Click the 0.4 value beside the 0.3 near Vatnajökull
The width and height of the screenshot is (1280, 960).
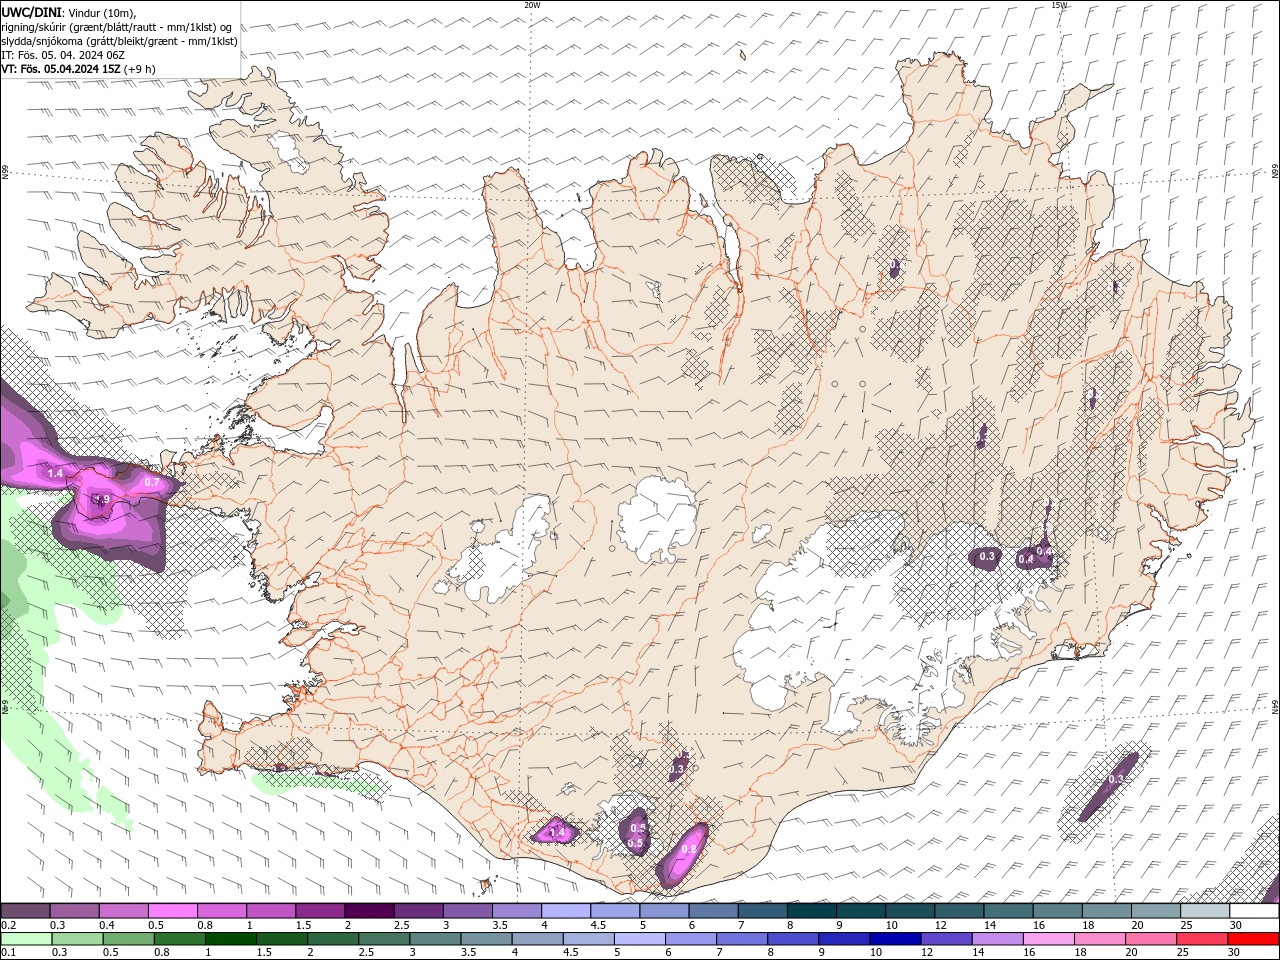click(x=1025, y=560)
